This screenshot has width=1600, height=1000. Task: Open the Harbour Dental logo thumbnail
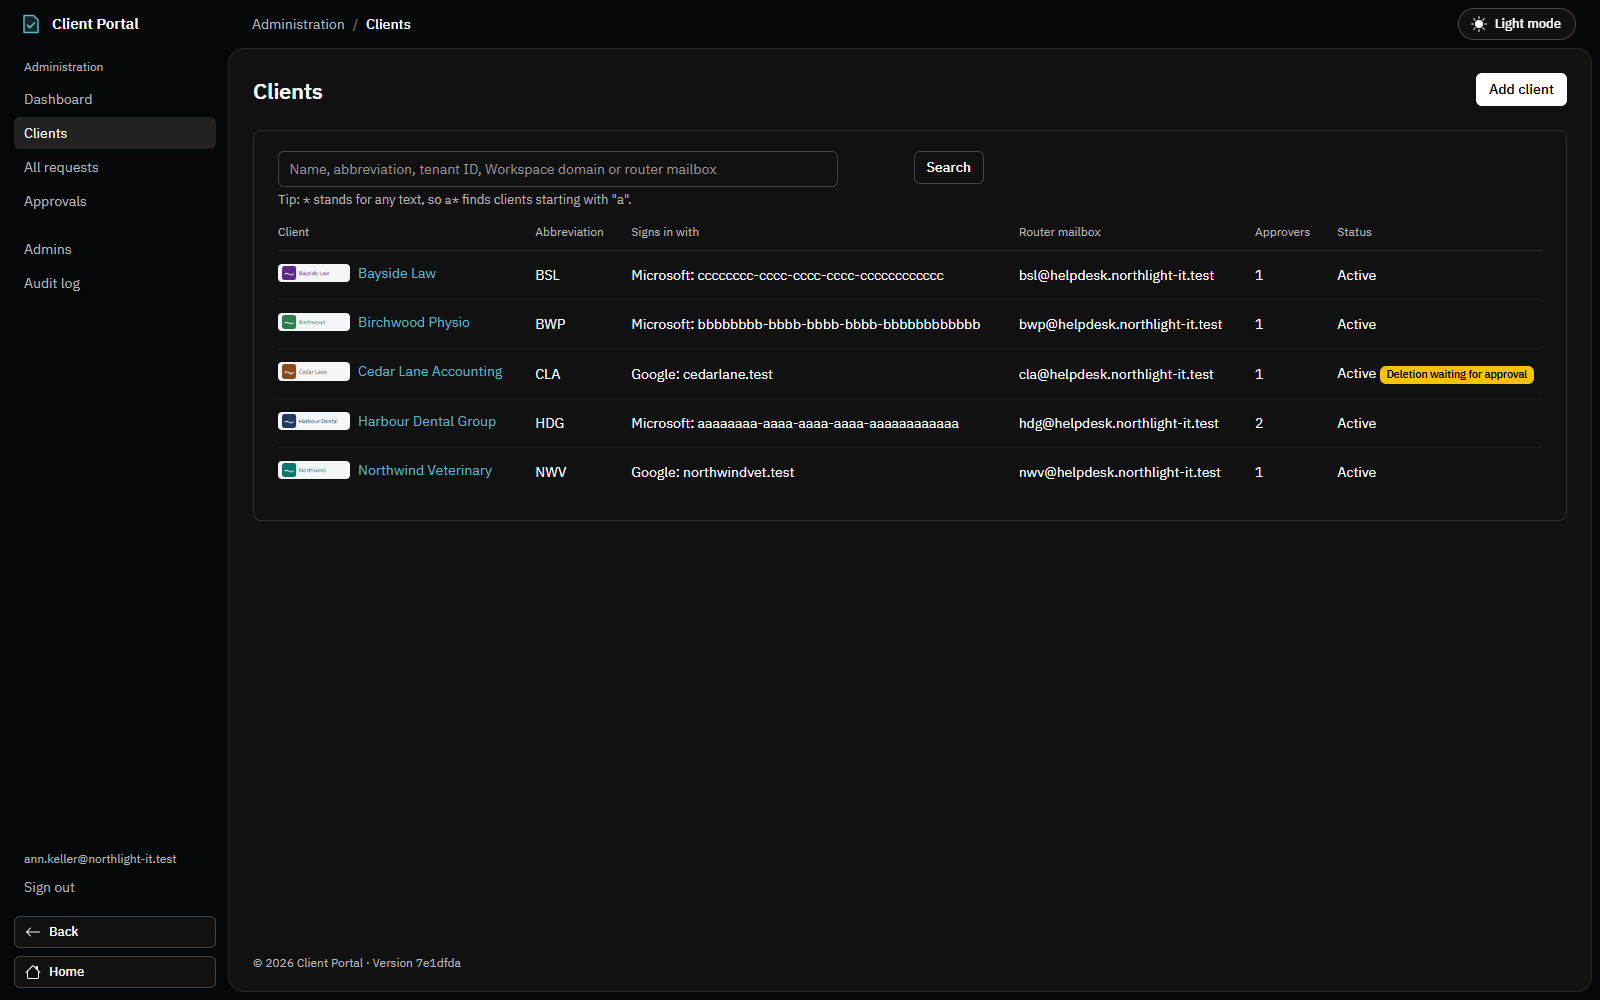tap(314, 421)
